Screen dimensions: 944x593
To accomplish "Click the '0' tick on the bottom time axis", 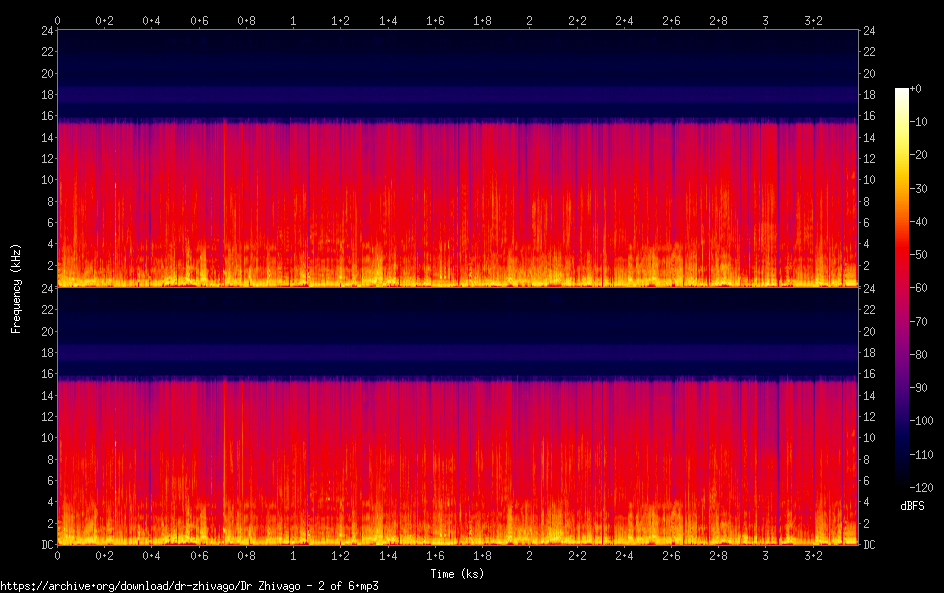I will point(58,555).
